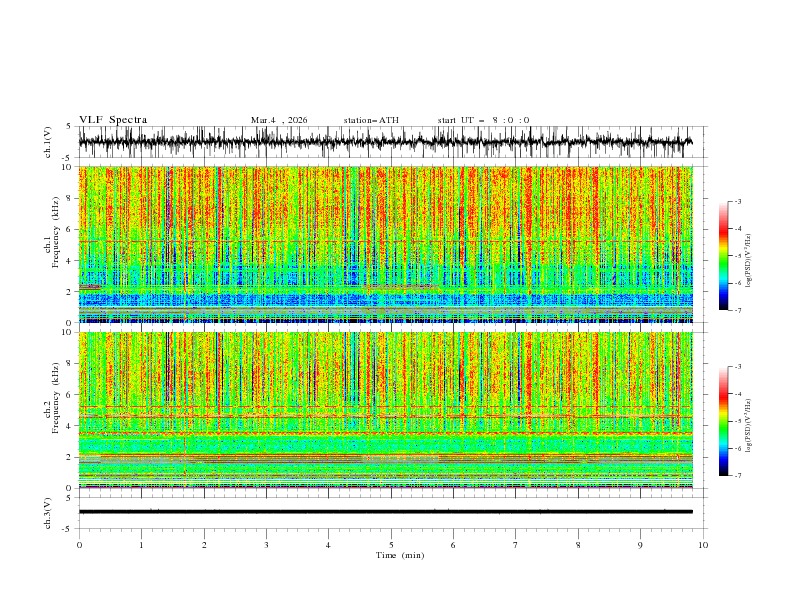The image size is (792, 612).
Task: Click the "ch.1(V)" waveform axis label
Action: [48, 142]
